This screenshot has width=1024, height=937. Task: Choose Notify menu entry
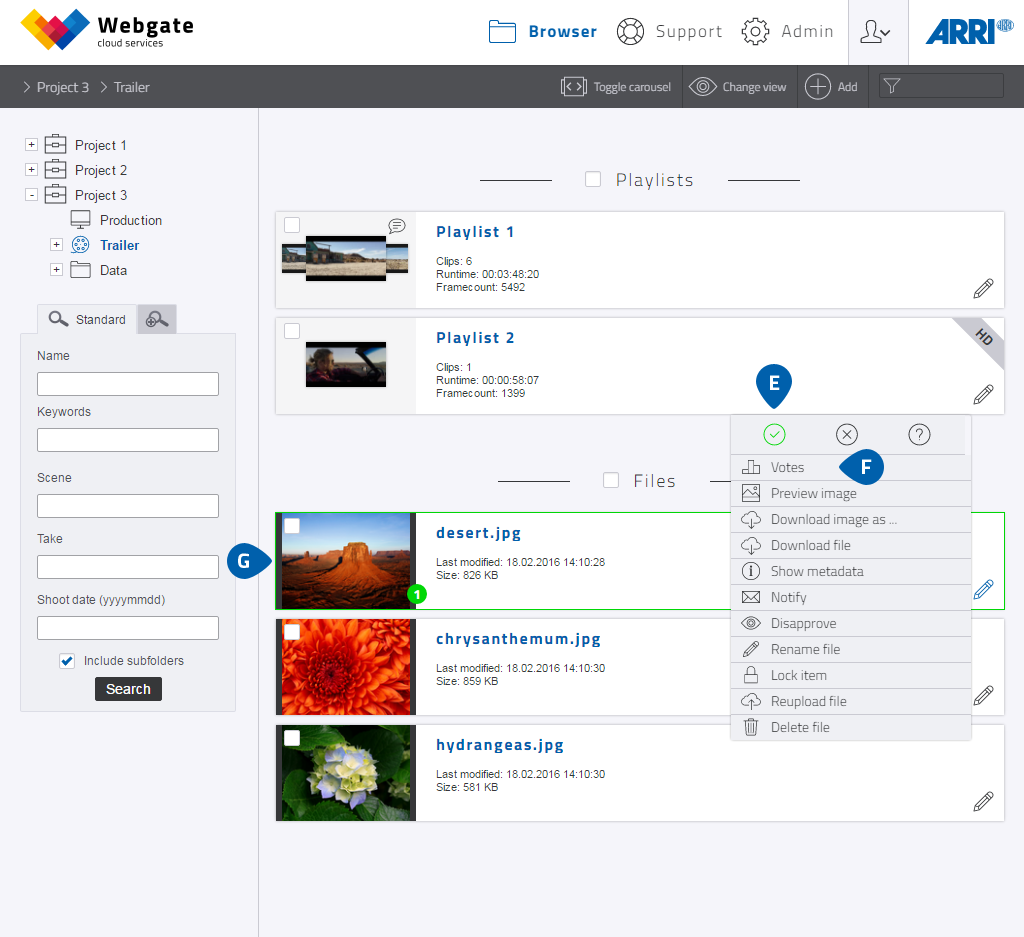[x=850, y=597]
